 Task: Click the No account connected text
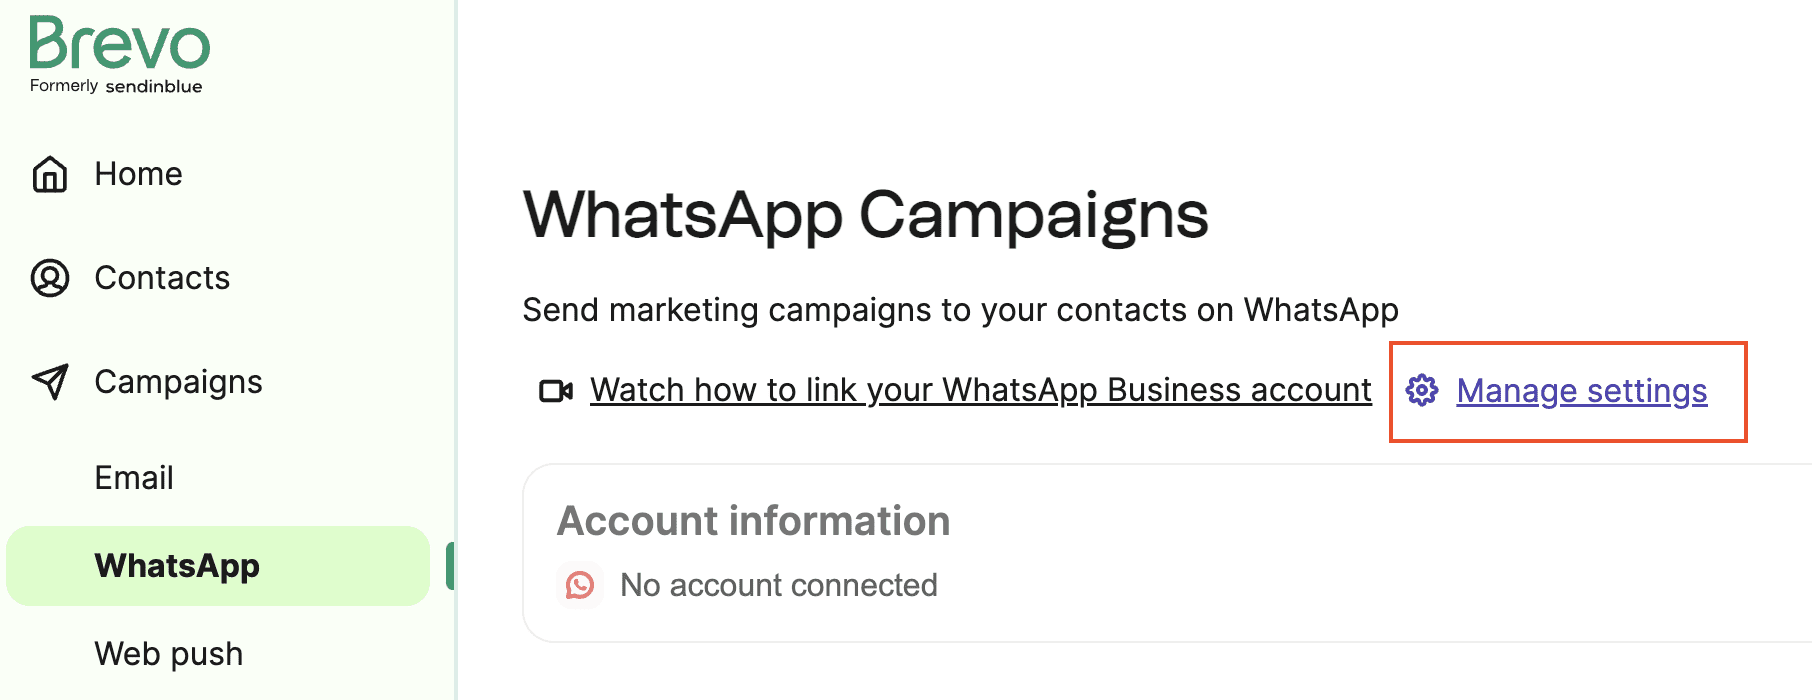click(778, 585)
